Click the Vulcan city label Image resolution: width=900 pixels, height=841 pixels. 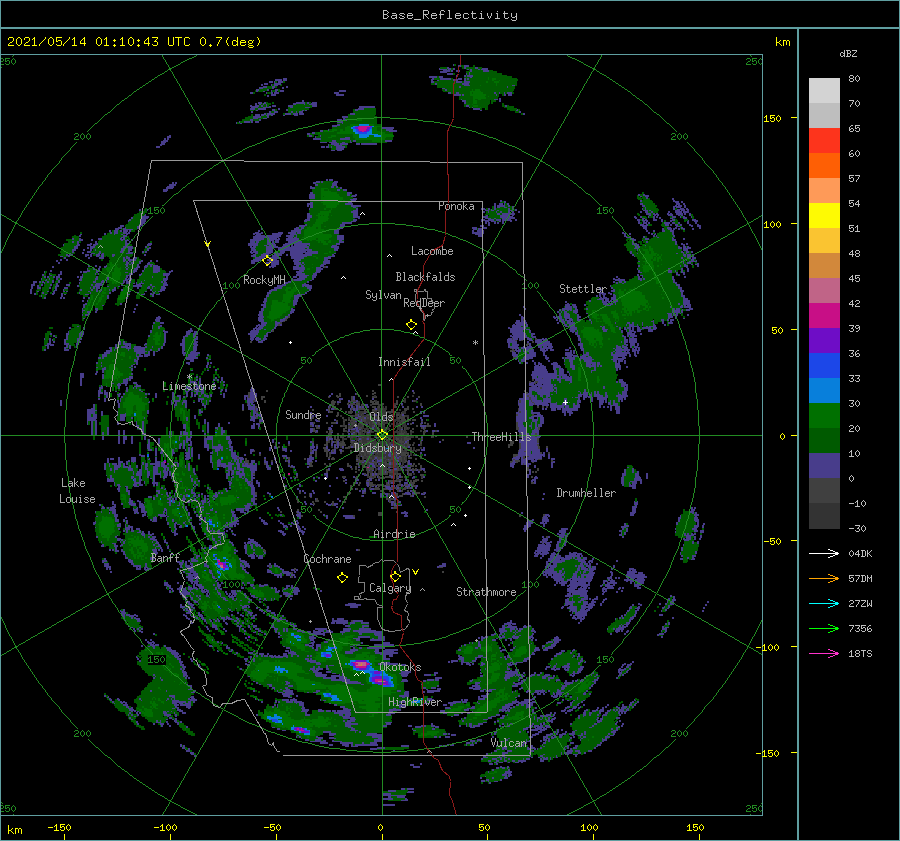(509, 743)
